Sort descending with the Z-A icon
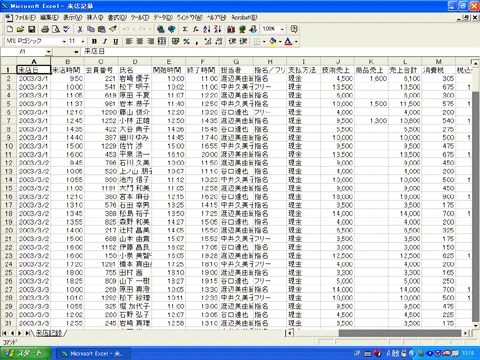The image size is (480, 360). tap(218, 29)
